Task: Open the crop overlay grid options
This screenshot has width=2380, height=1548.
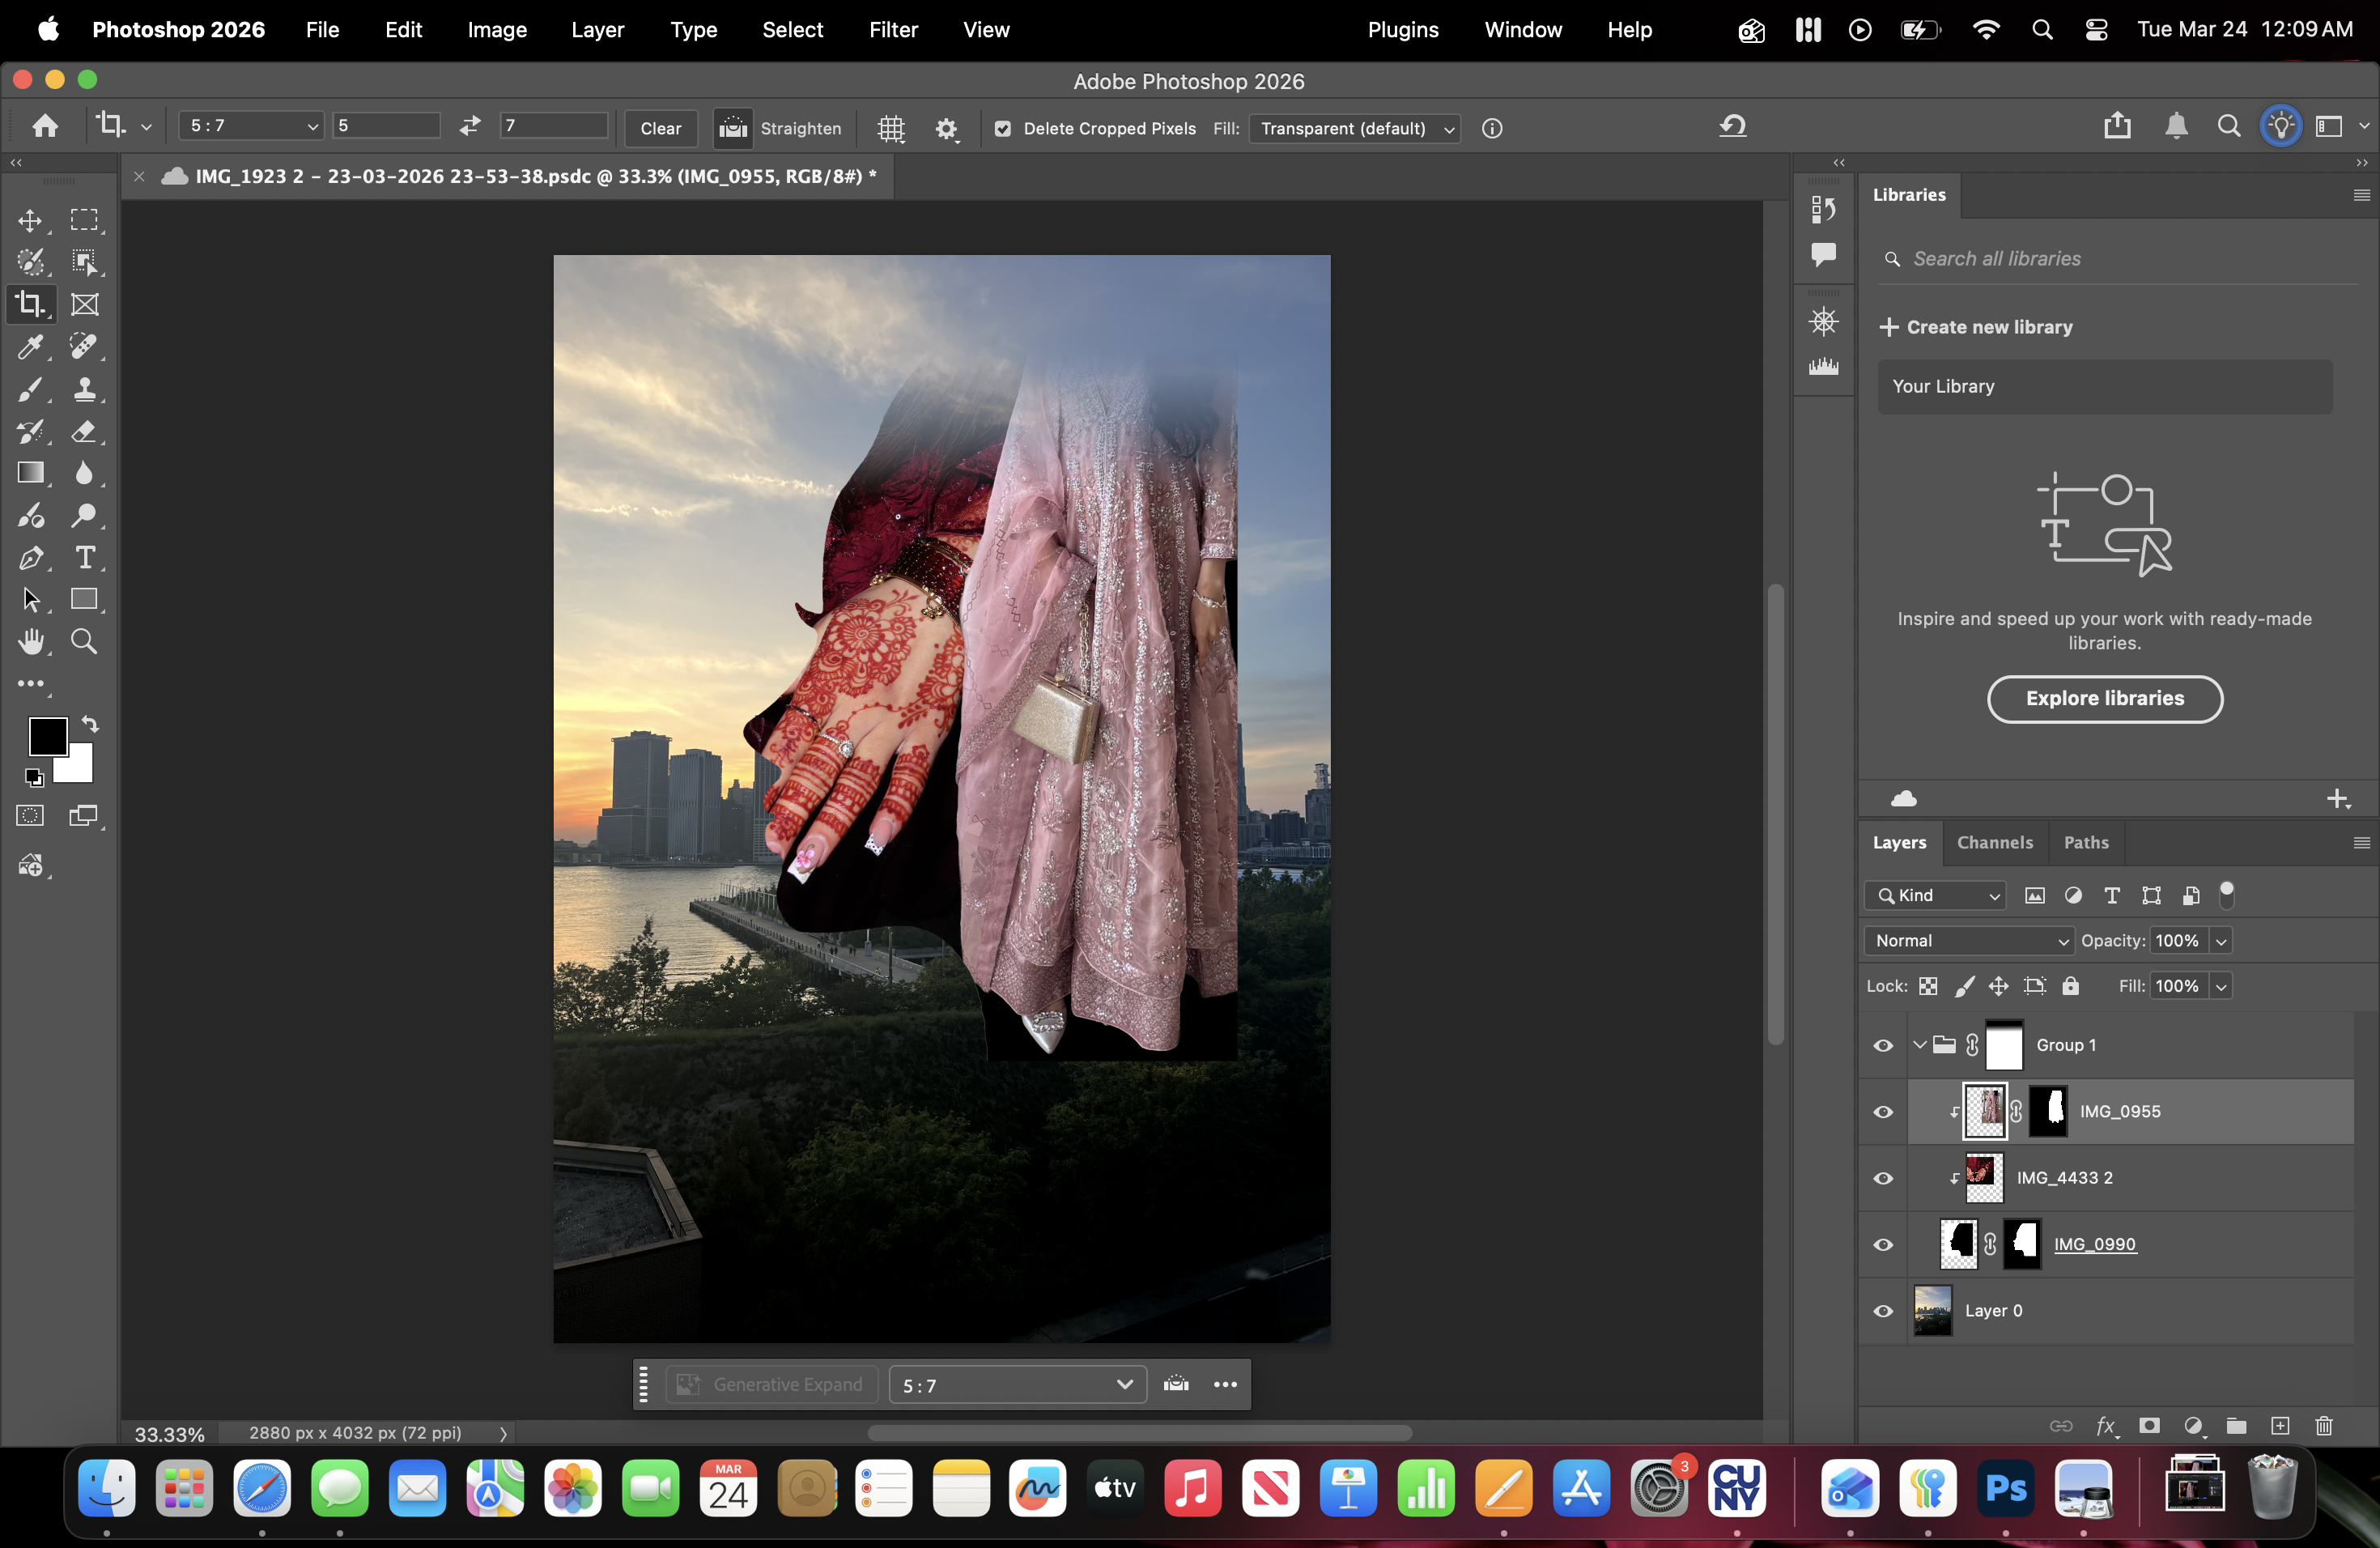Action: click(890, 128)
